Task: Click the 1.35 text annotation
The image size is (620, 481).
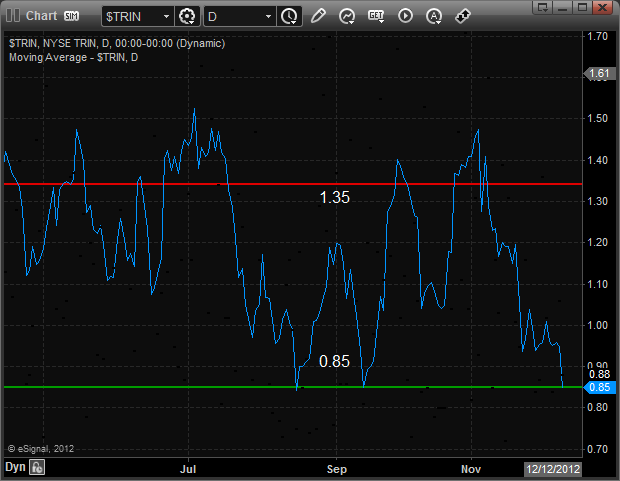Action: (335, 197)
